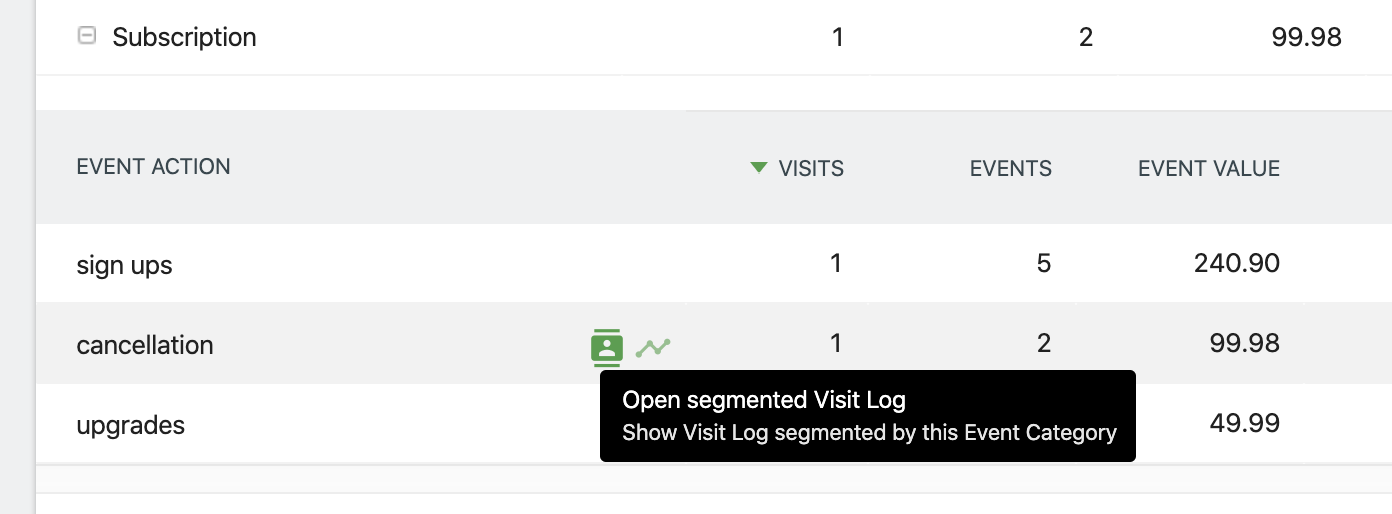This screenshot has width=1392, height=514.
Task: Click sign ups visits count
Action: tap(835, 264)
